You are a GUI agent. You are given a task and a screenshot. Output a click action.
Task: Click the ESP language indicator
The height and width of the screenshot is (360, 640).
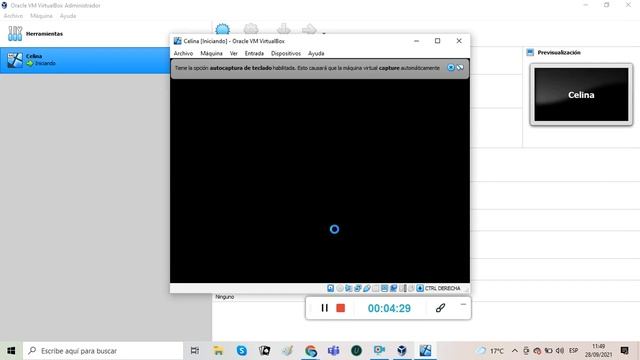pos(573,351)
